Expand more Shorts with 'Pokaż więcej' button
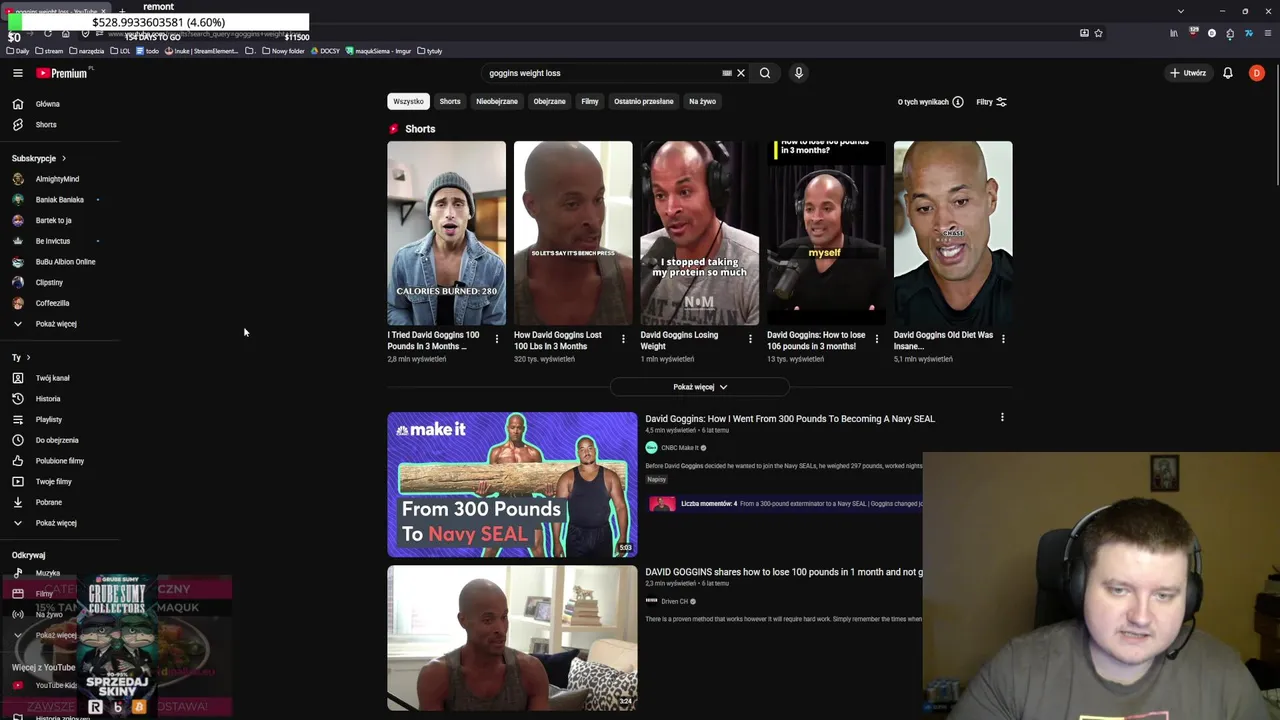The image size is (1280, 720). click(700, 387)
